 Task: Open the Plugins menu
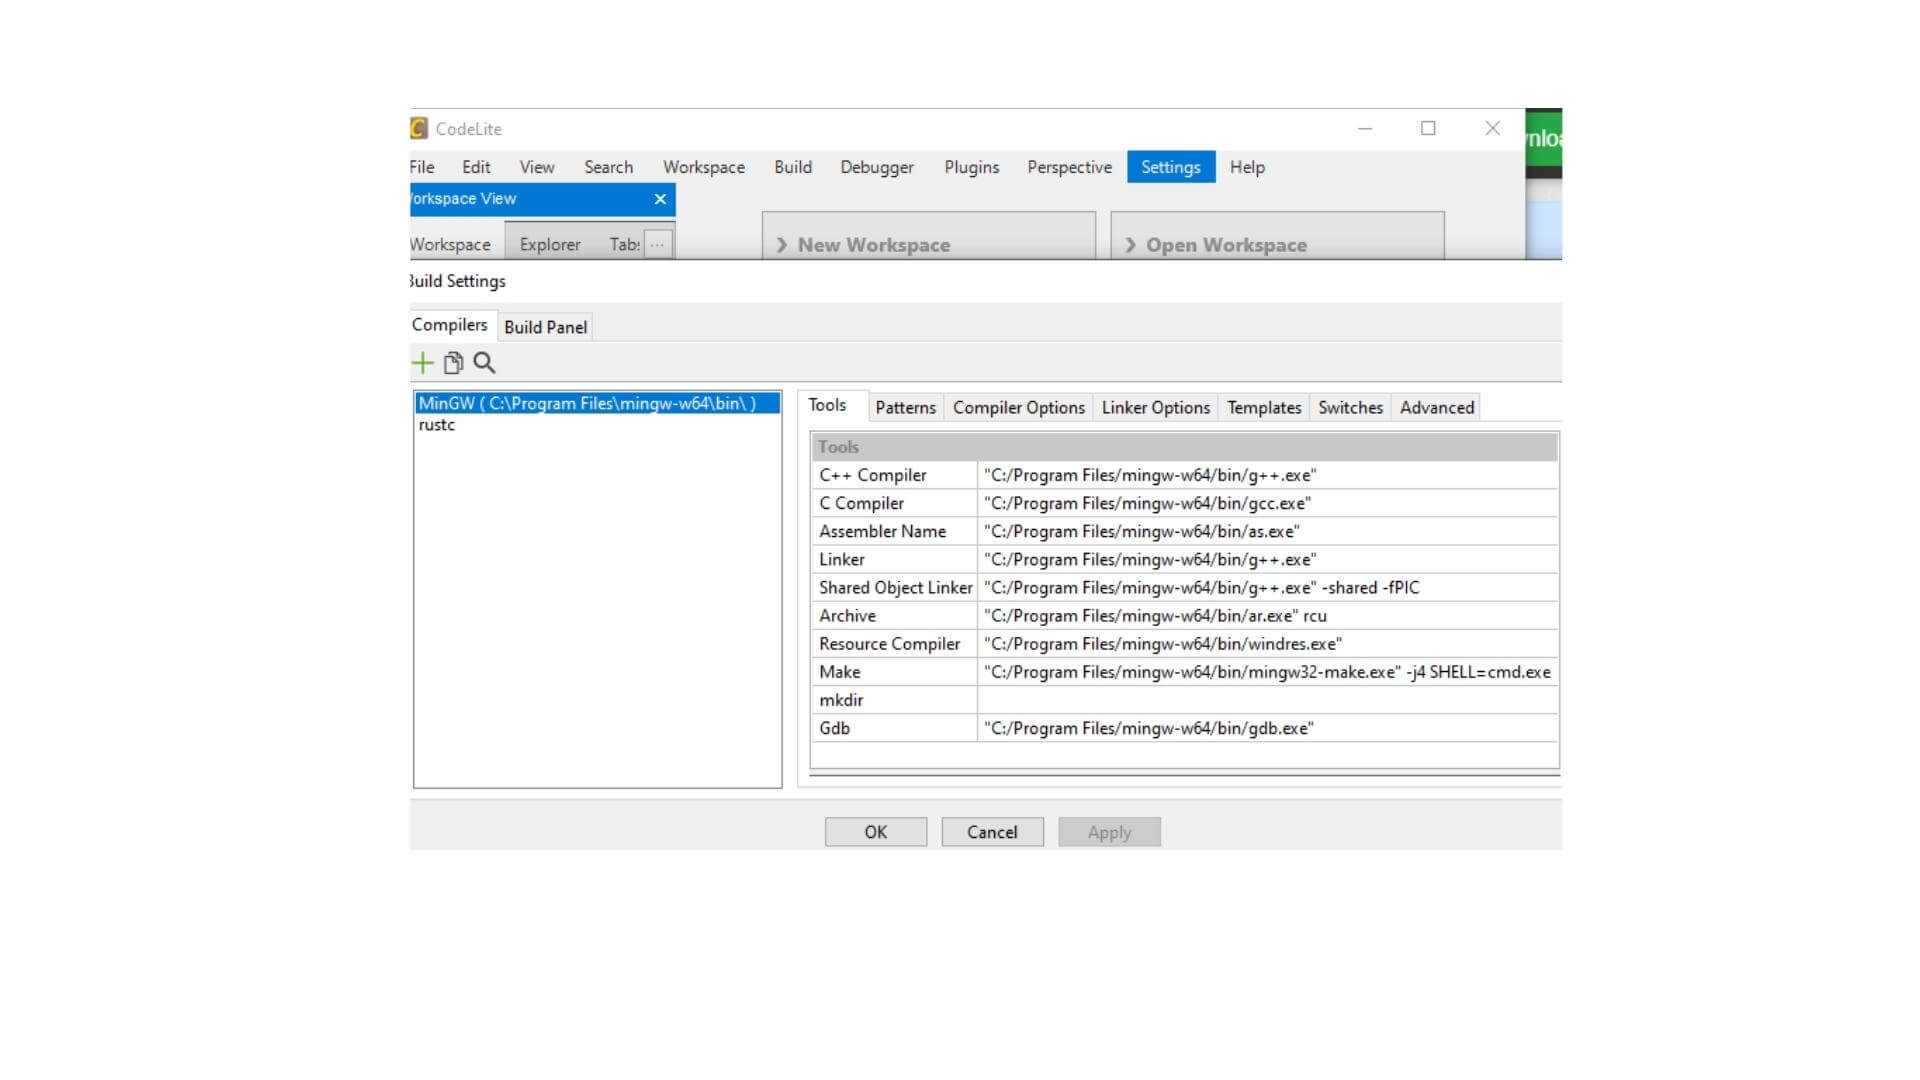(972, 167)
